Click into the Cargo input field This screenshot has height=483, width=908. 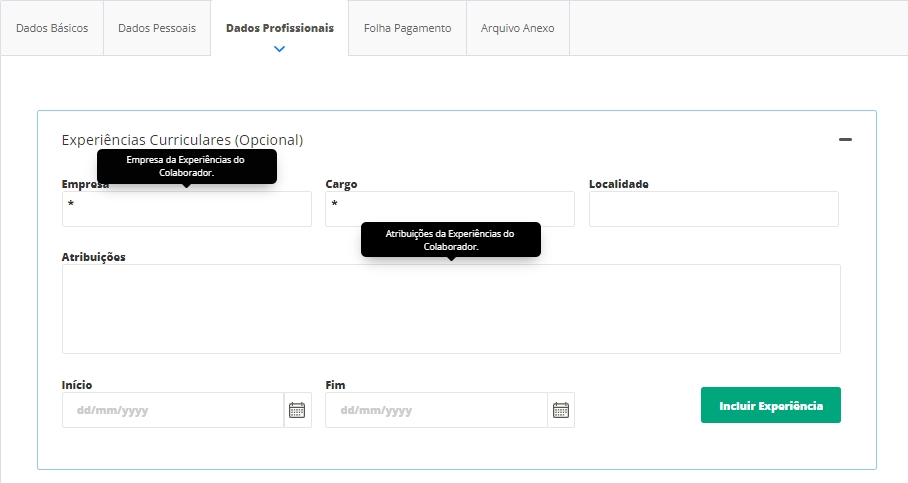450,209
